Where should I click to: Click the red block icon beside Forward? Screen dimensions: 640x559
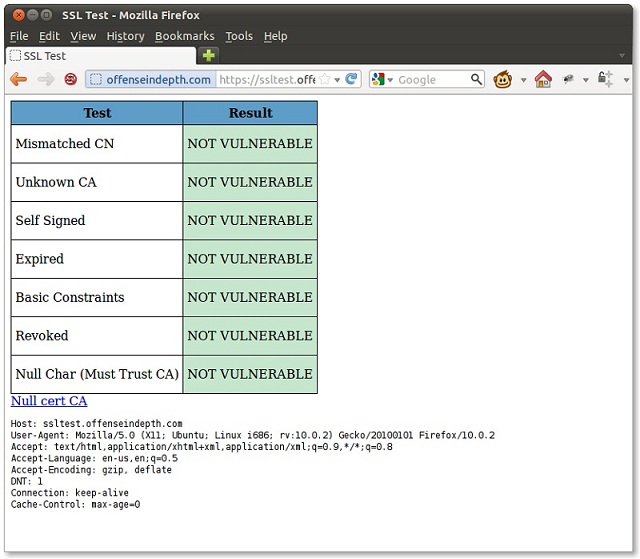(x=71, y=79)
